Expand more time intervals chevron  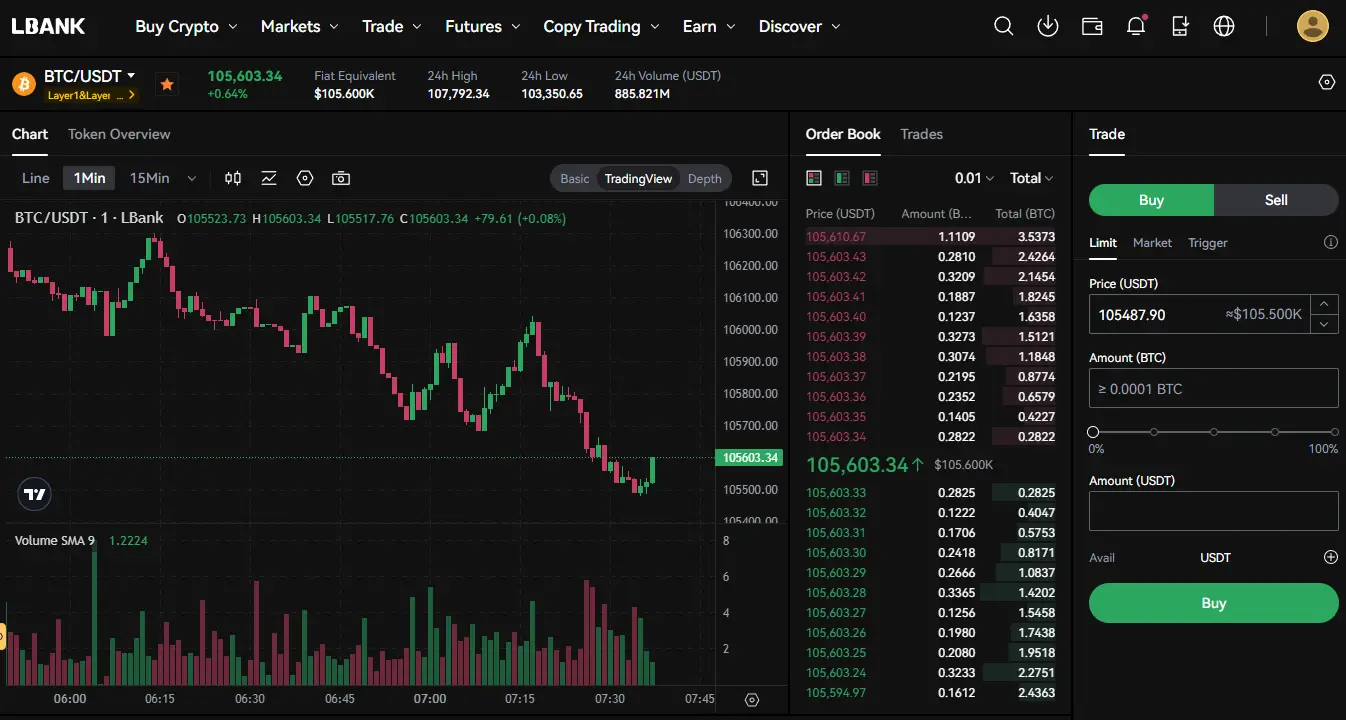tap(191, 178)
